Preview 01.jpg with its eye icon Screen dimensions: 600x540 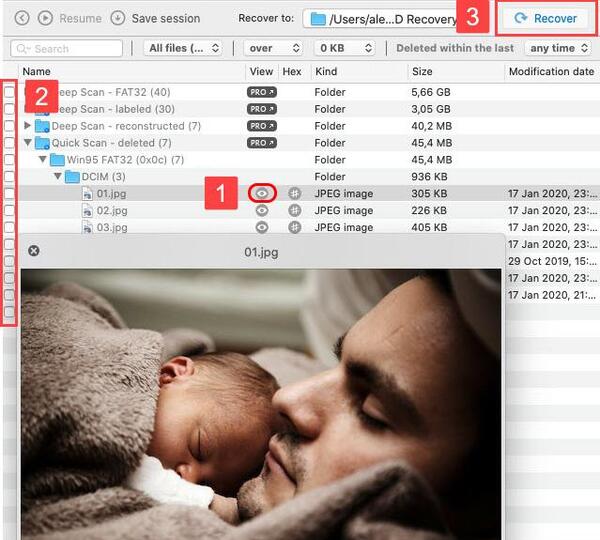[262, 193]
